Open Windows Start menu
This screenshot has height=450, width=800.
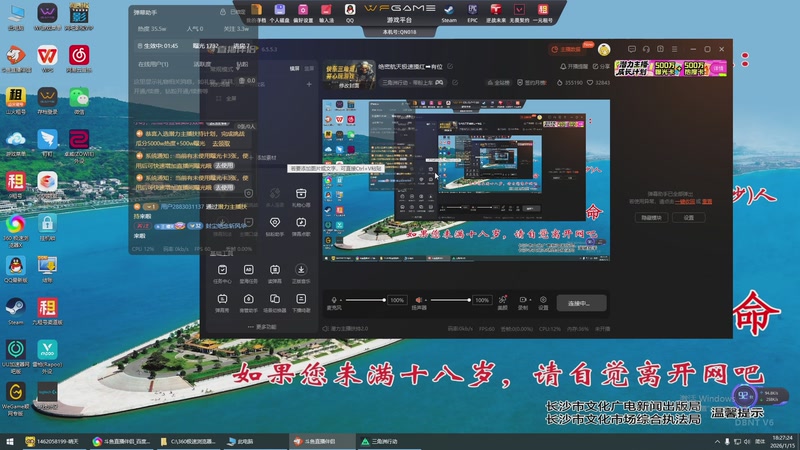click(9, 441)
